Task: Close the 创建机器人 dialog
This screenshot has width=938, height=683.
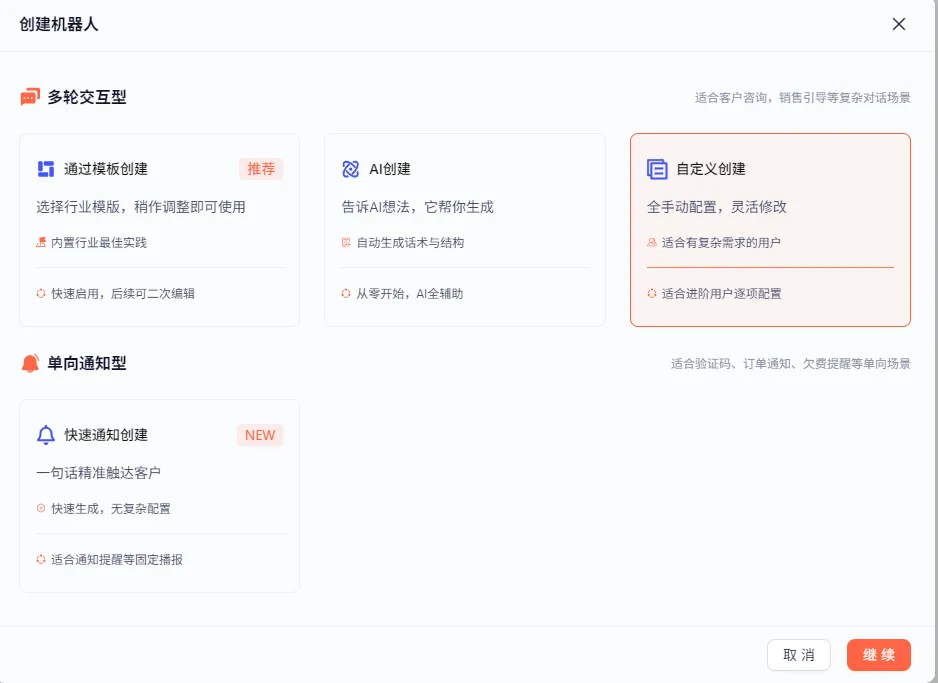Action: (899, 24)
